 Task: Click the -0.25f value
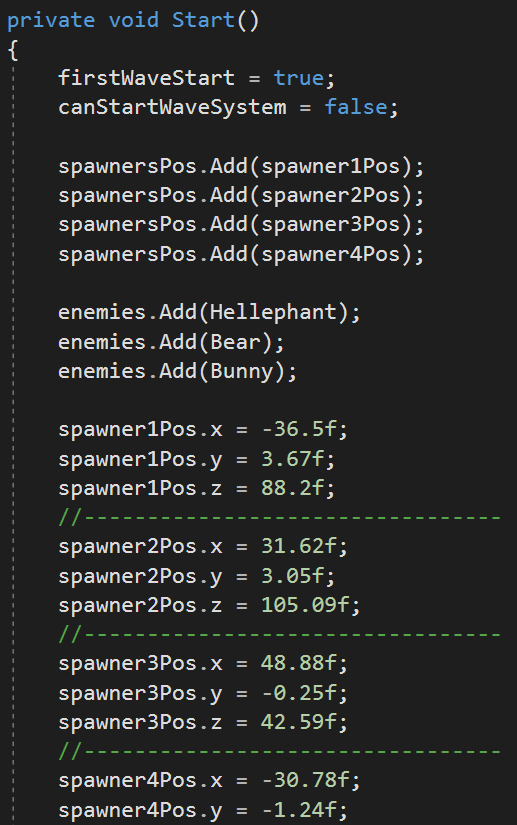pos(299,693)
